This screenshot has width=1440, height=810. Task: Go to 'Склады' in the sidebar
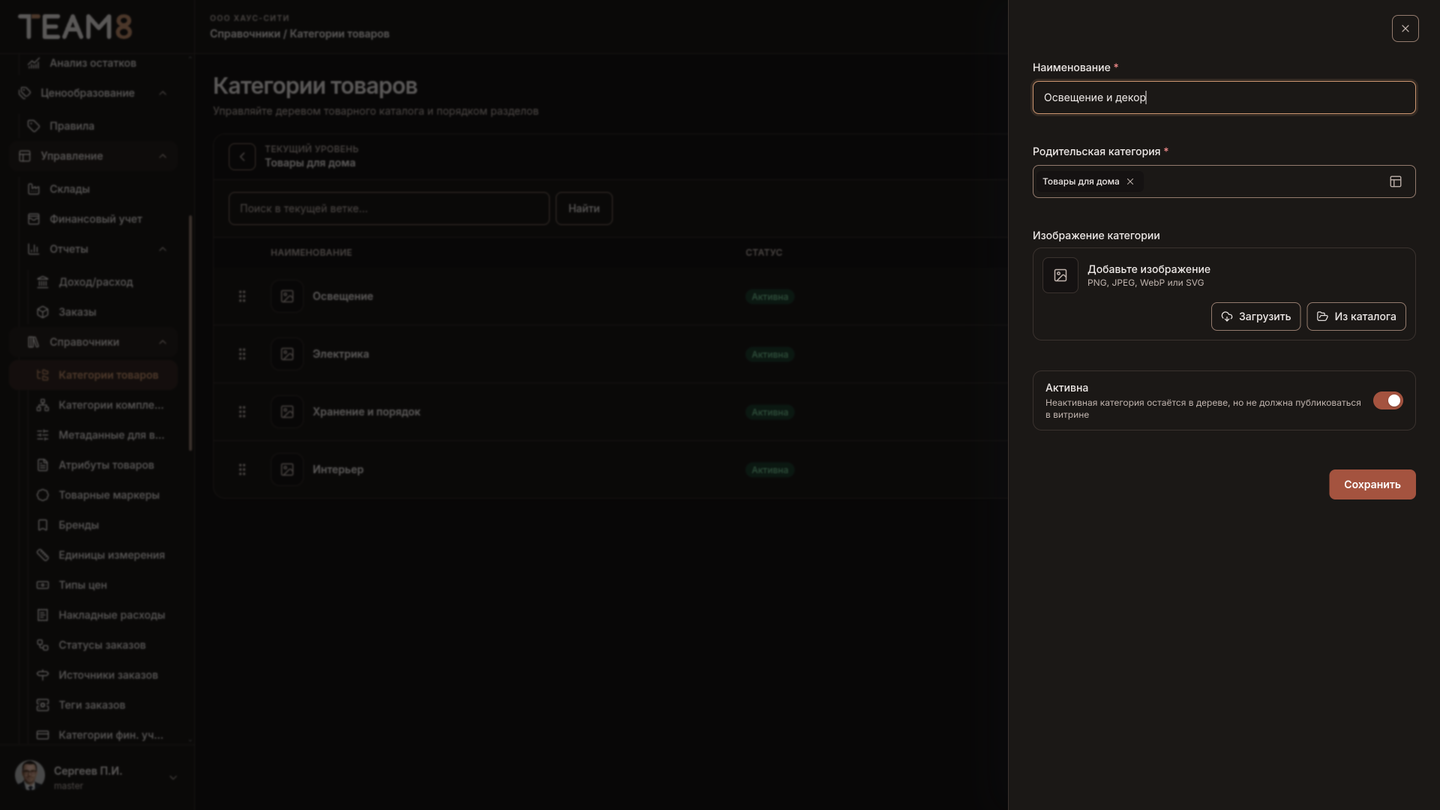[x=70, y=189]
